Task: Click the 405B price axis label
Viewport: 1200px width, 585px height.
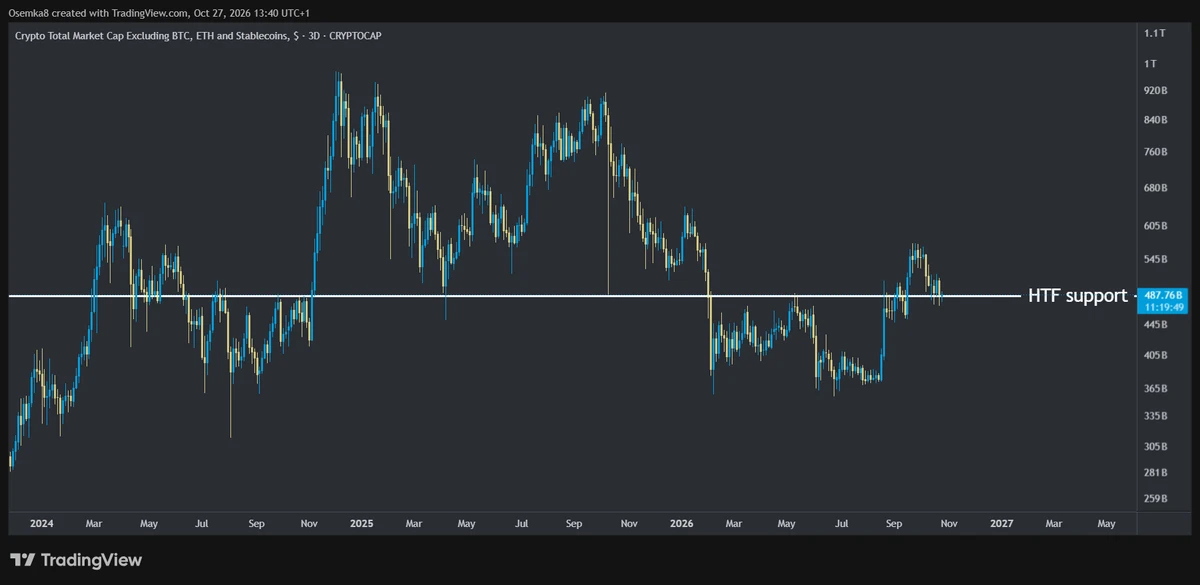Action: click(x=1157, y=355)
